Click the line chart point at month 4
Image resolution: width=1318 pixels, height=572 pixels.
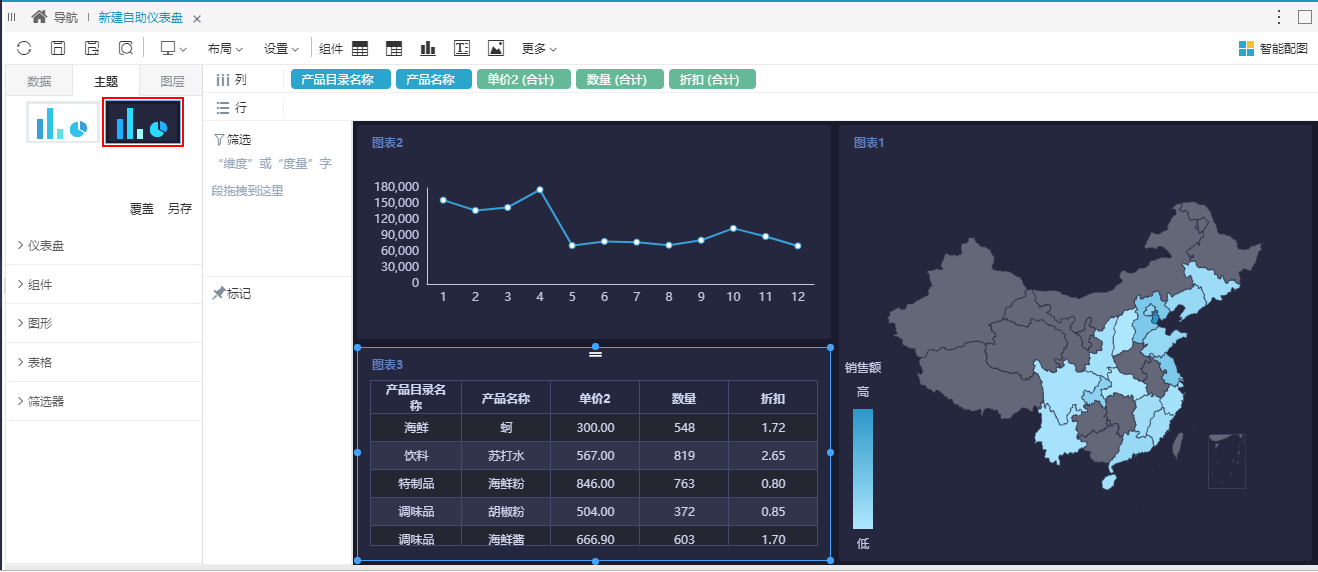coord(540,189)
